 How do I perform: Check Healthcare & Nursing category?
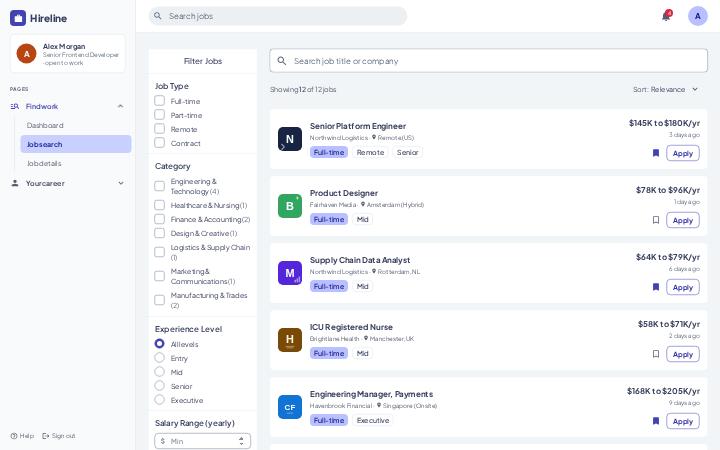(159, 205)
